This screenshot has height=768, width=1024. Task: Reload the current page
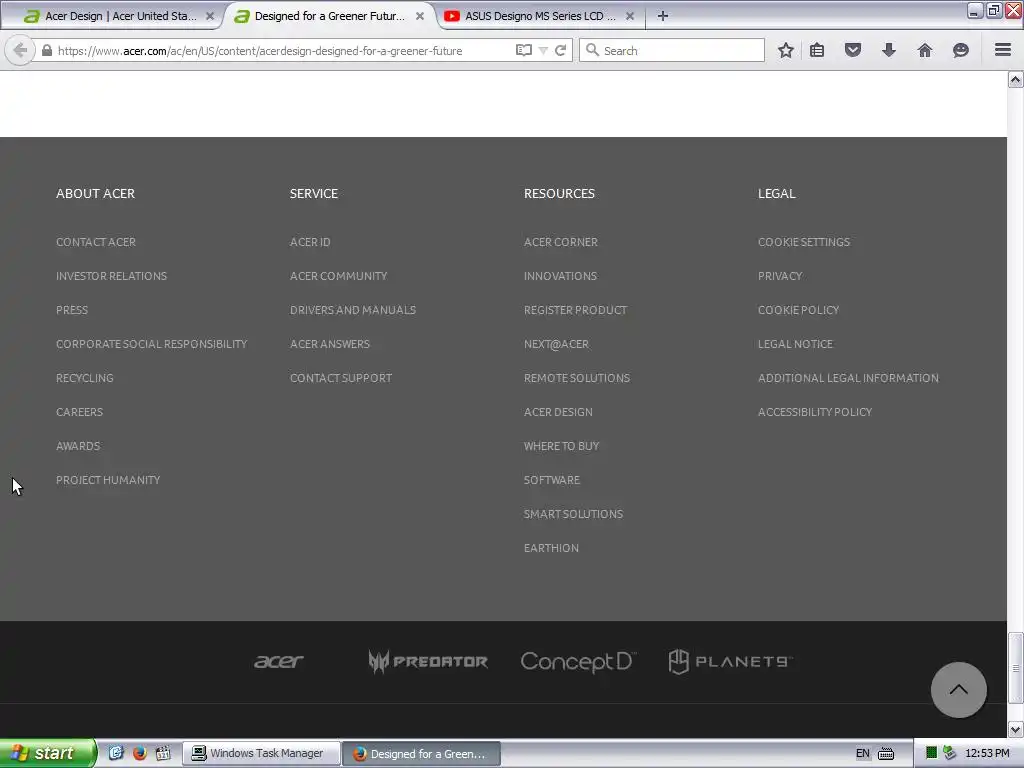(x=560, y=50)
